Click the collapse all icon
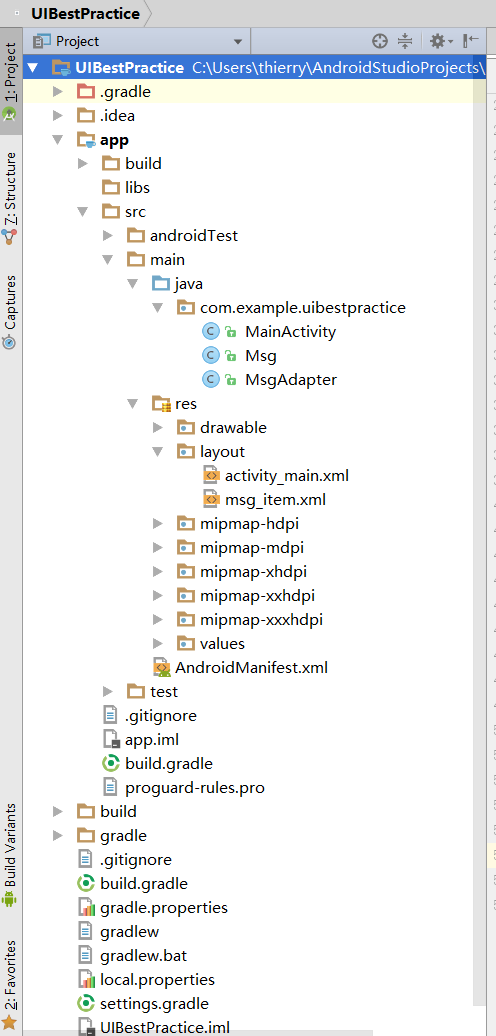Viewport: 496px width, 1036px height. pos(405,42)
